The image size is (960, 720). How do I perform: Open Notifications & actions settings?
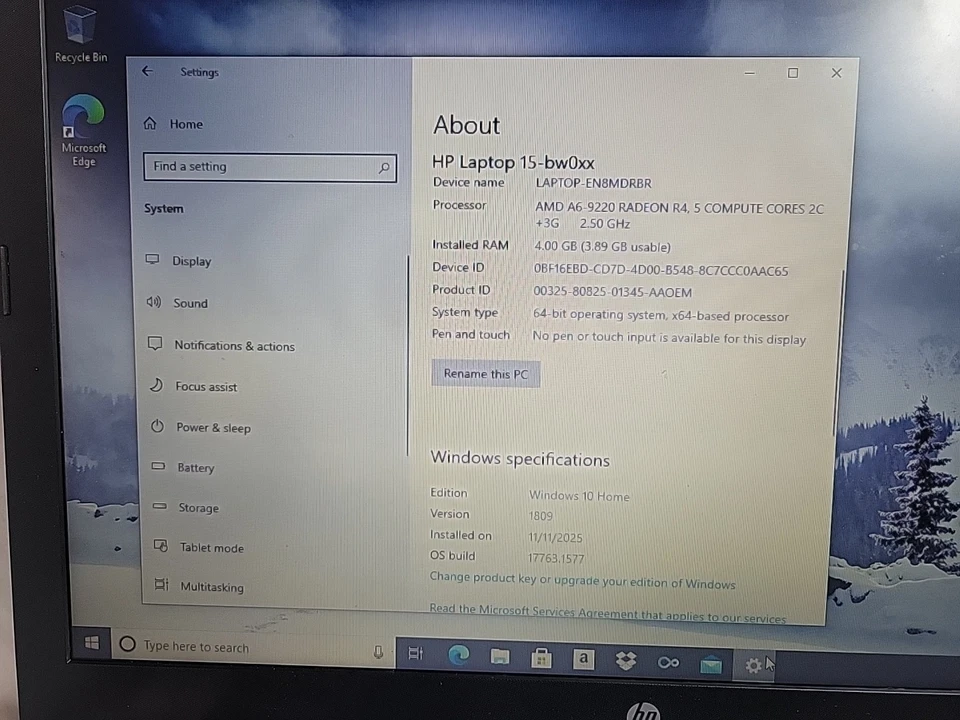[234, 345]
